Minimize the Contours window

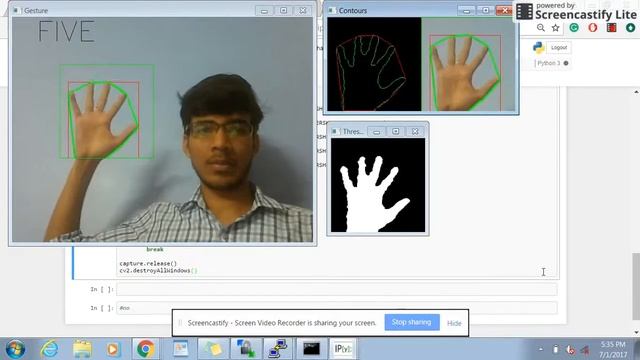tap(467, 11)
